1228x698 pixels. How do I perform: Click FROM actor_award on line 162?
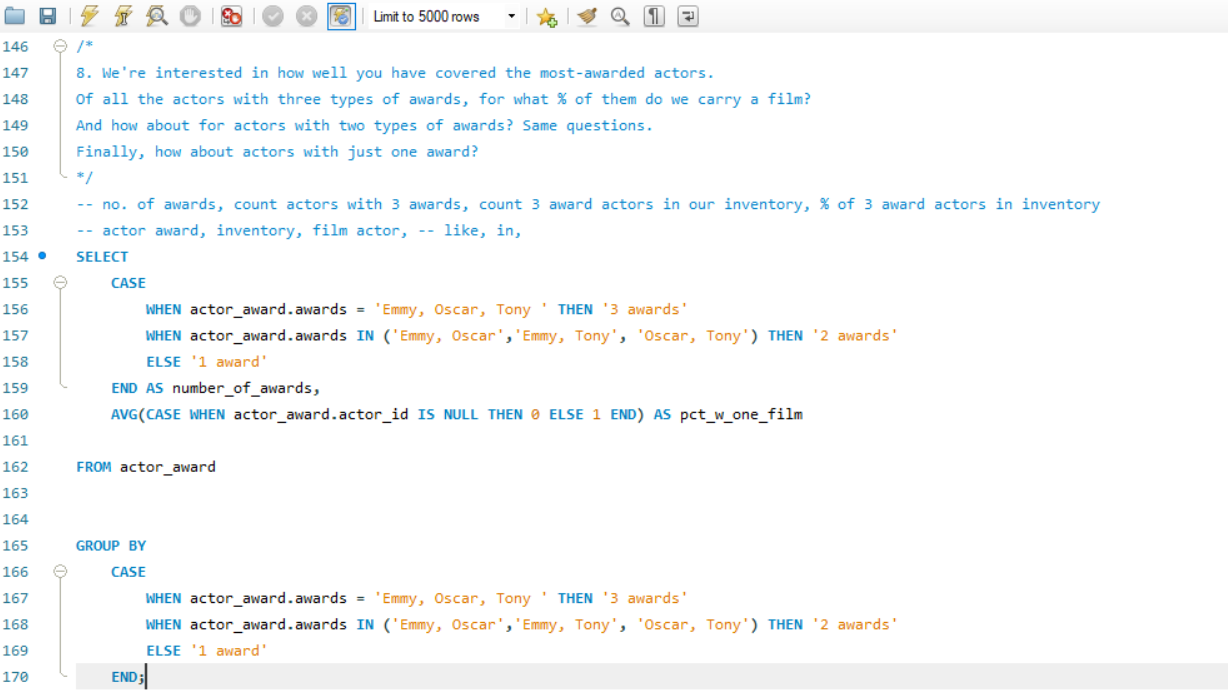146,467
